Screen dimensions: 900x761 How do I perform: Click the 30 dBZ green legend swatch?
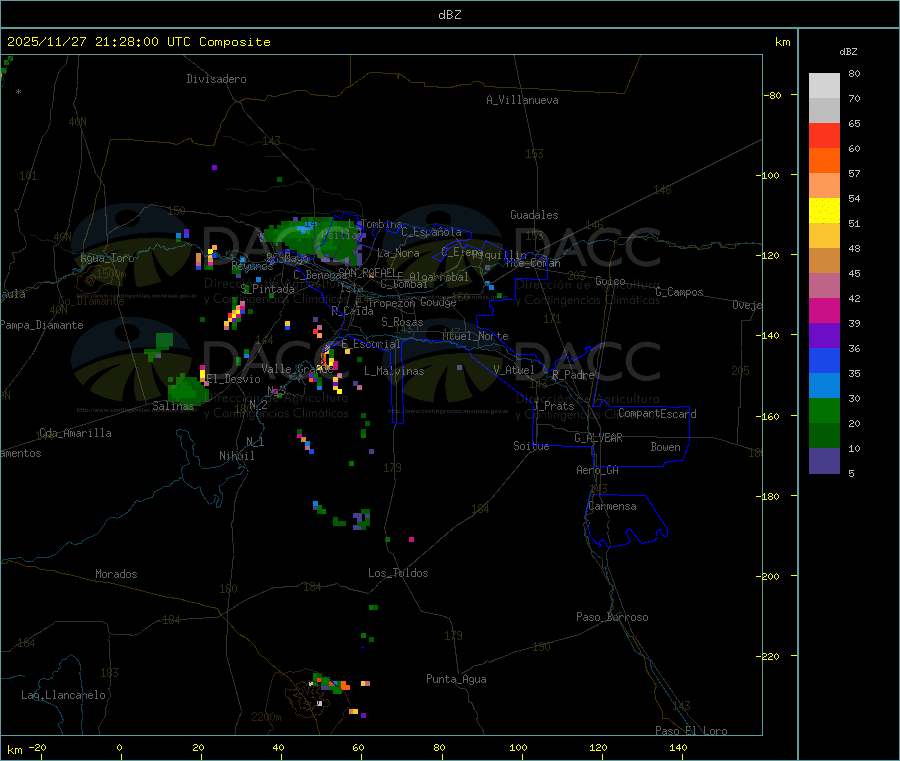pyautogui.click(x=824, y=410)
